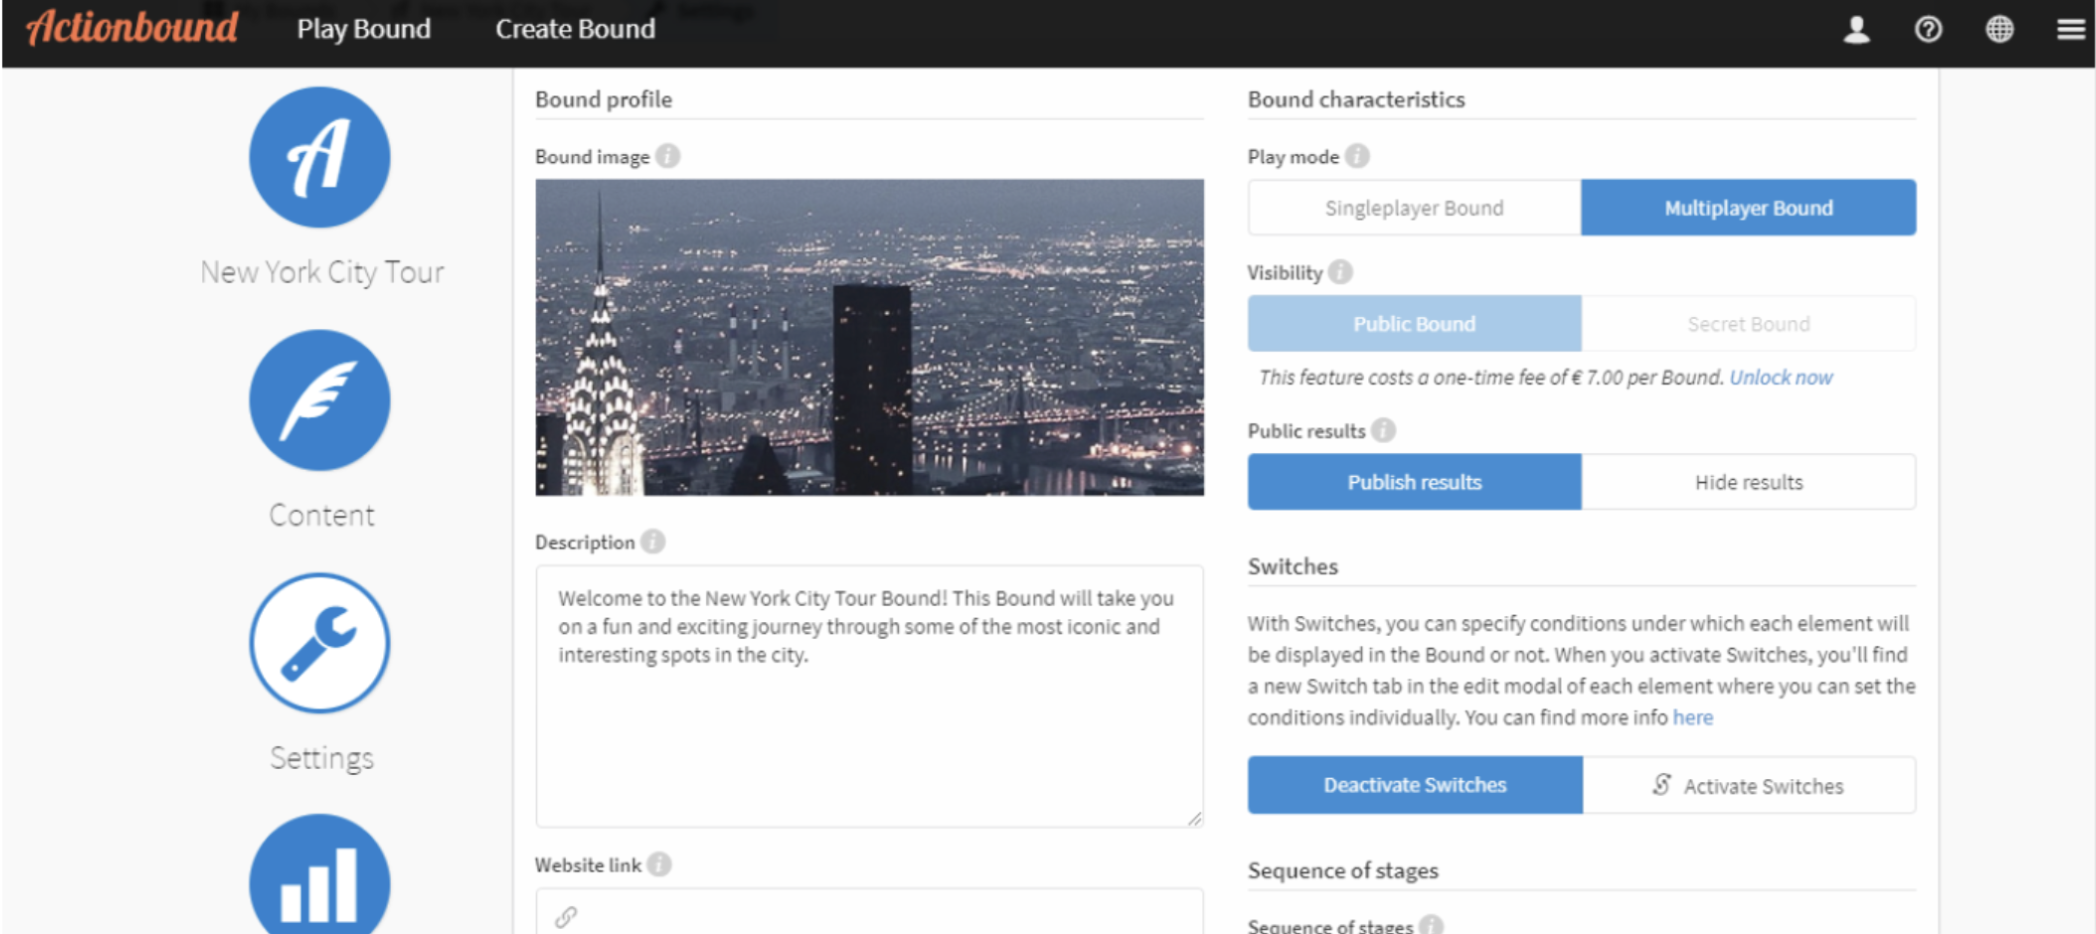Click the info icon beside Sequence of stages label
This screenshot has height=934, width=2096.
(1431, 925)
